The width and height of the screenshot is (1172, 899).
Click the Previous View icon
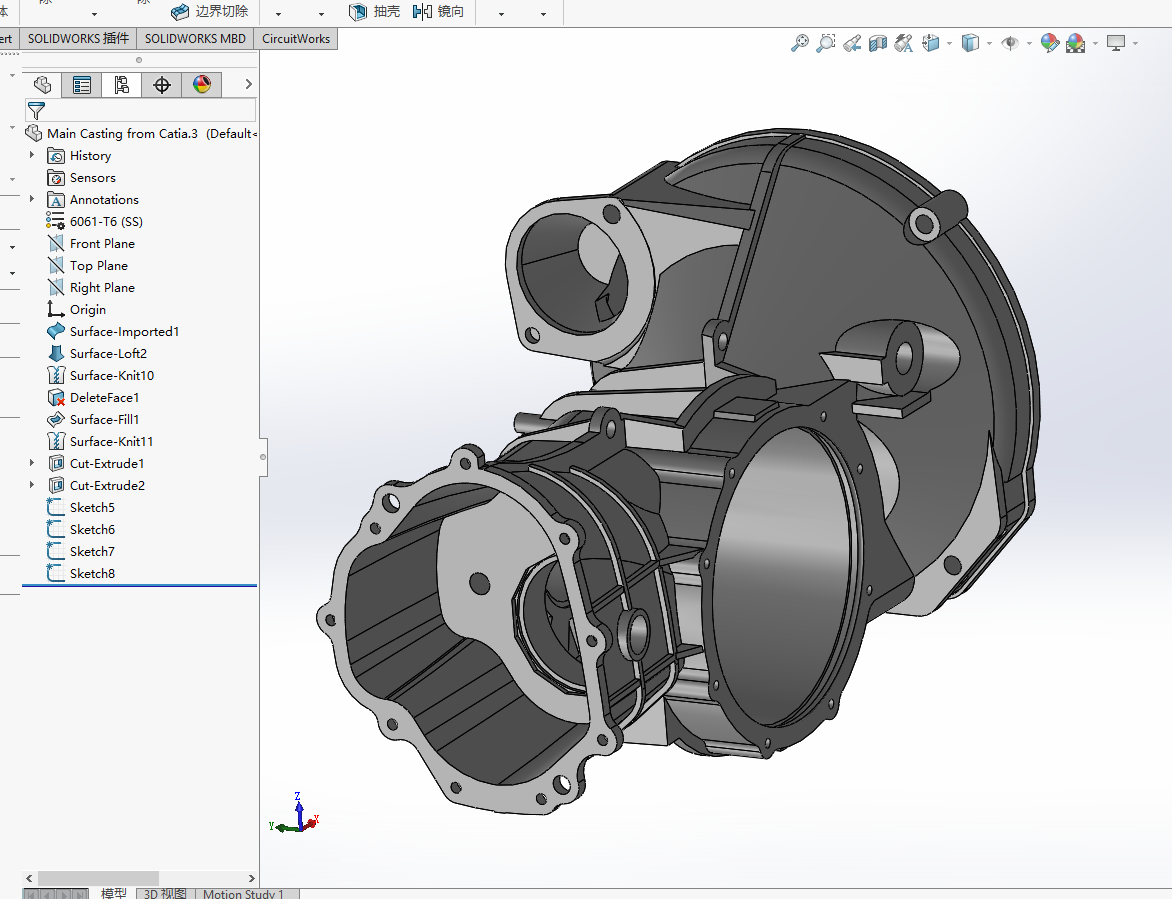click(x=852, y=43)
